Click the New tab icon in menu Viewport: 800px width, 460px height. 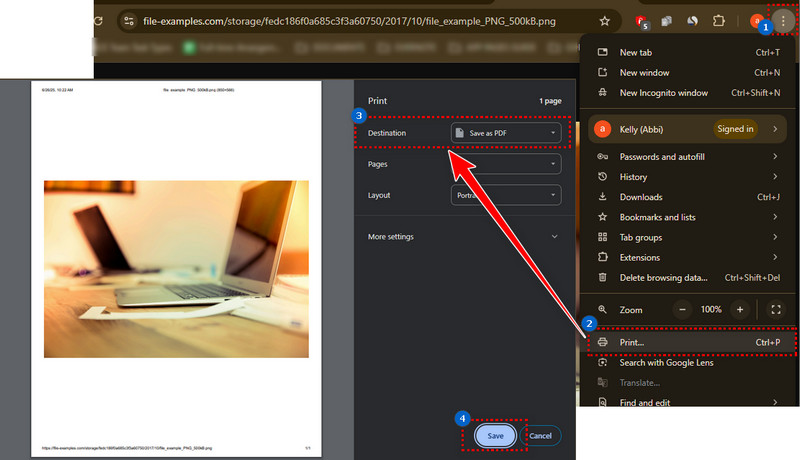pos(603,52)
